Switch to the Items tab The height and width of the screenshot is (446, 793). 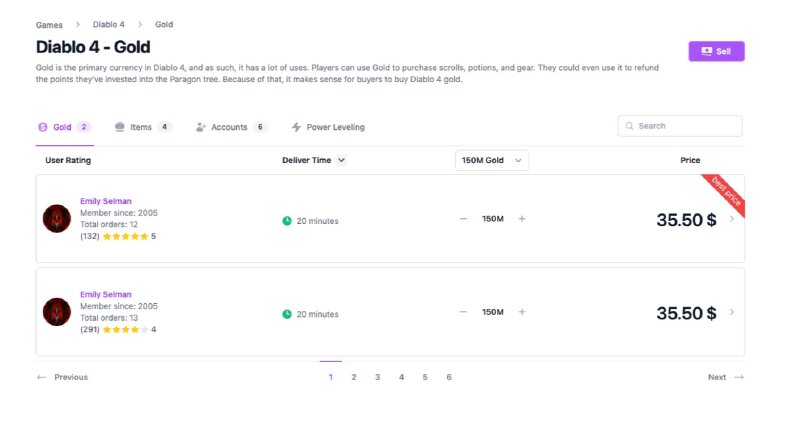pos(143,127)
